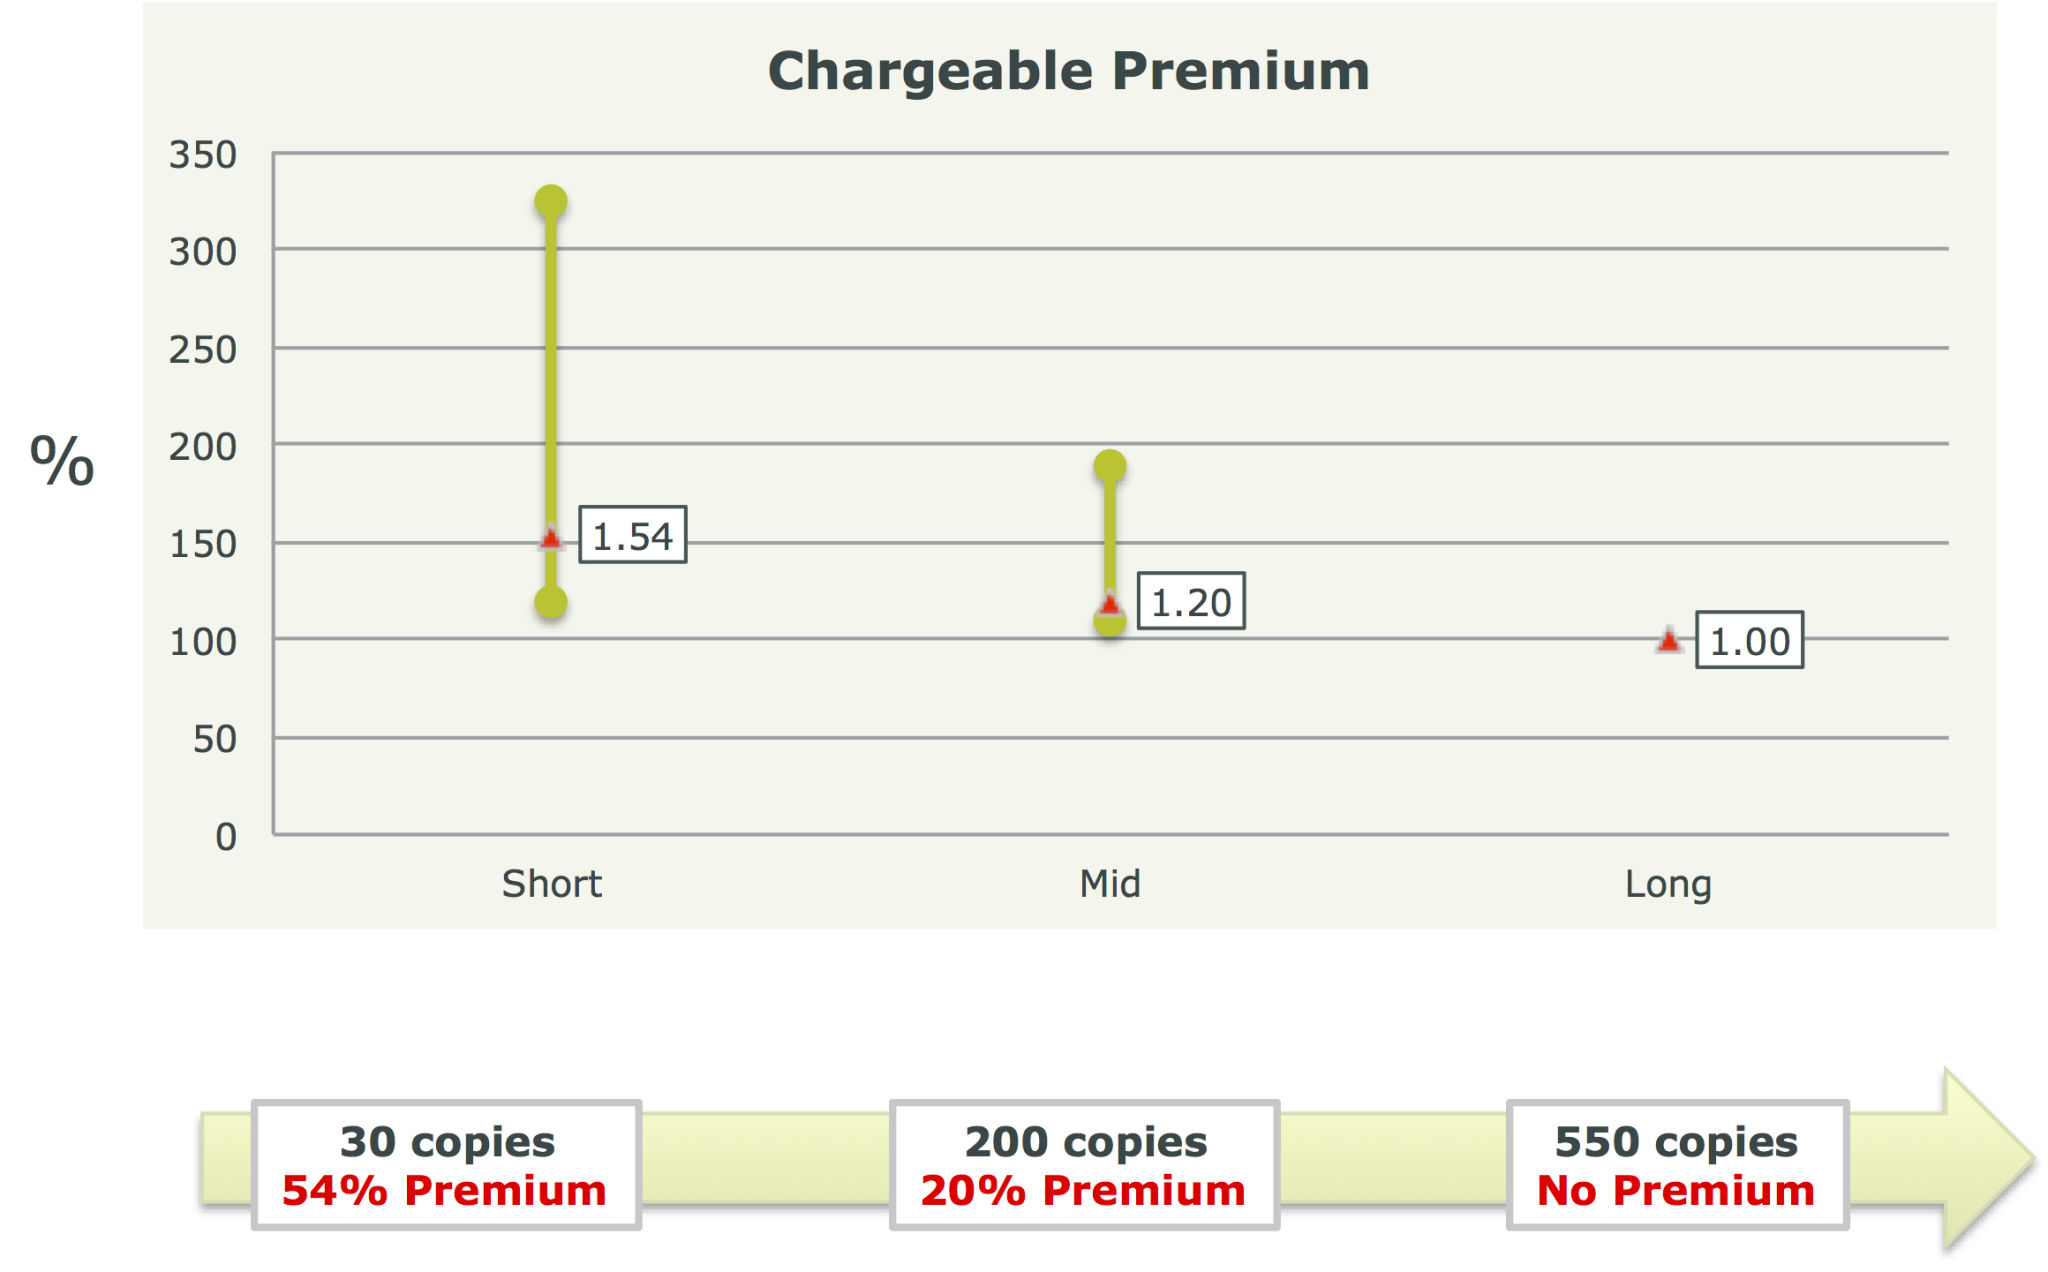2048x1272 pixels.
Task: Select the red triangle marker at 1.20
Action: click(x=1110, y=604)
